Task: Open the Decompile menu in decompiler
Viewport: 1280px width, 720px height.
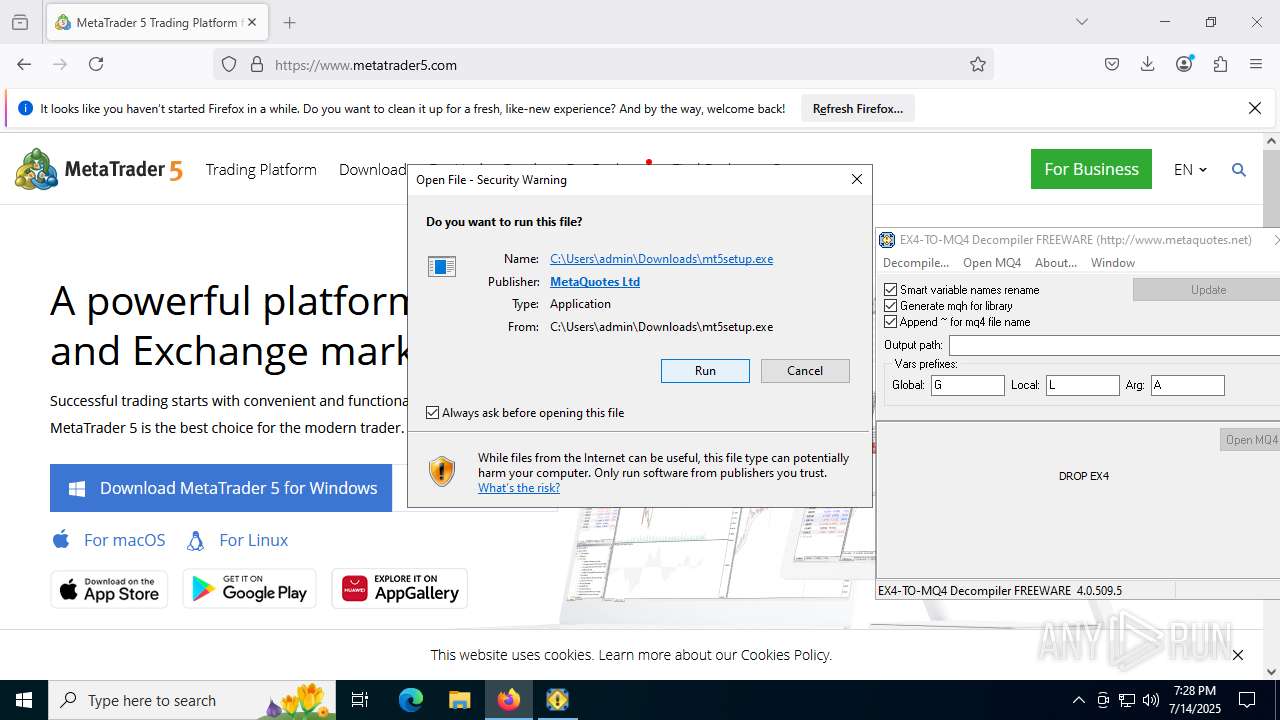Action: click(915, 263)
